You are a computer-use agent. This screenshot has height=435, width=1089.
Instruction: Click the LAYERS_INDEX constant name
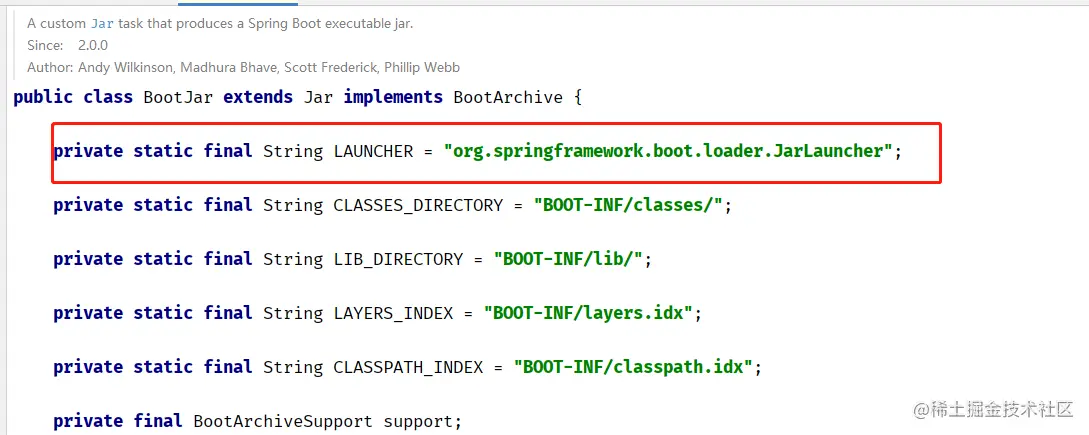(393, 313)
